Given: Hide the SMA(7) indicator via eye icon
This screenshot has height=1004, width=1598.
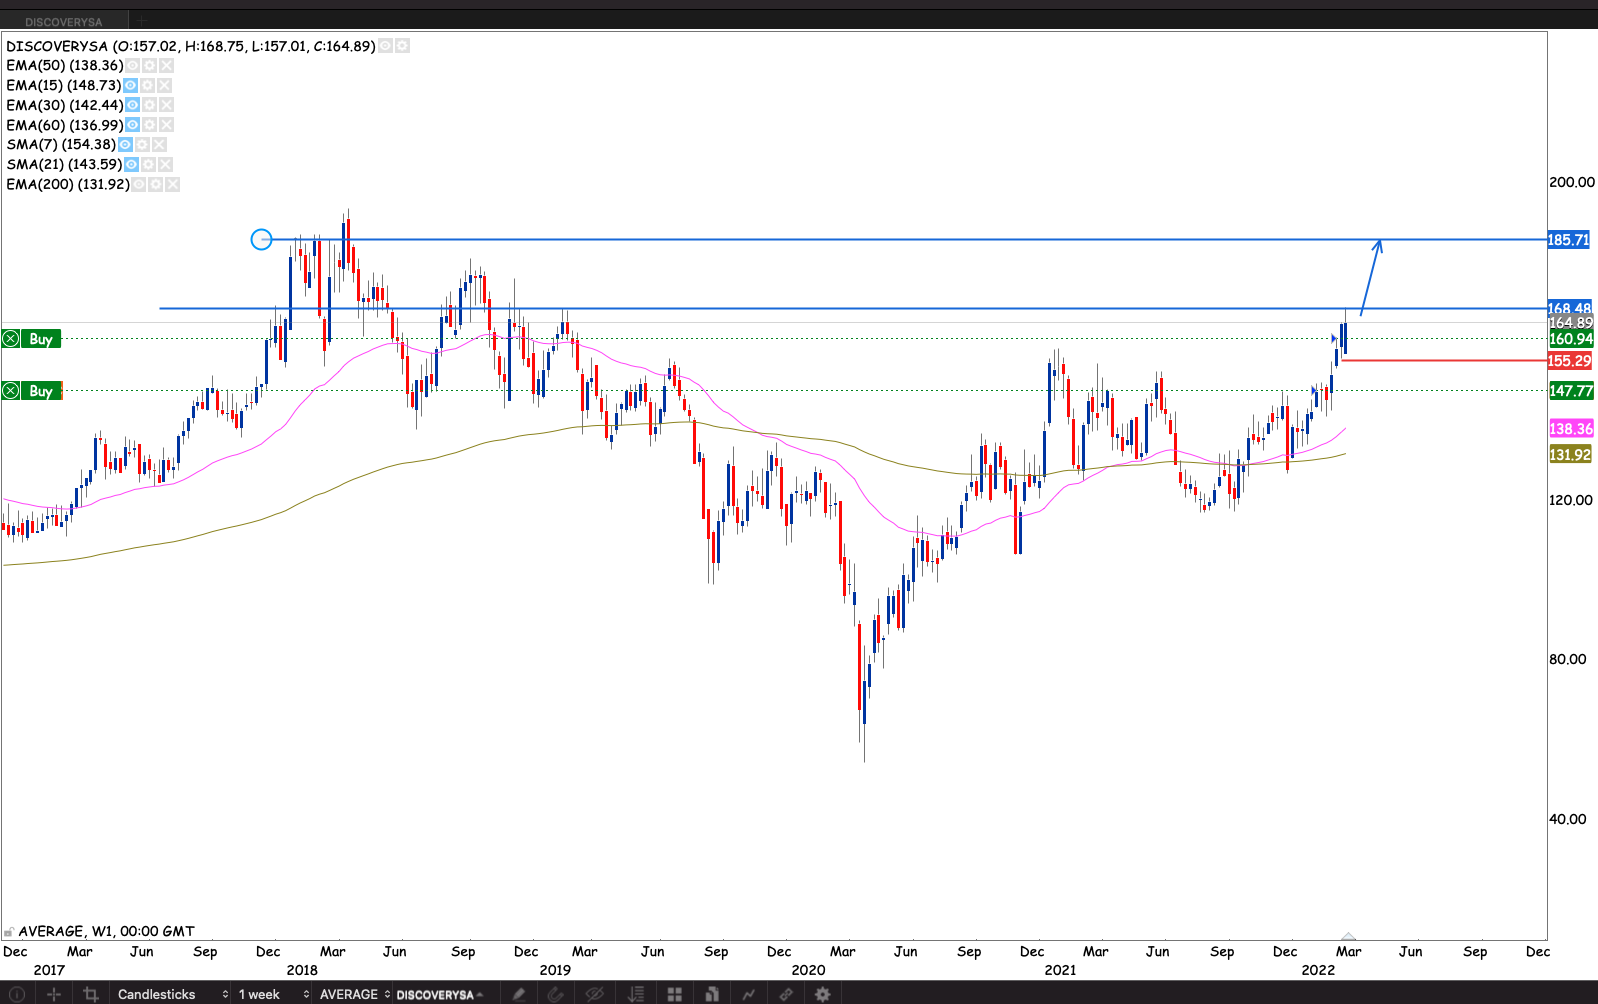Looking at the screenshot, I should pyautogui.click(x=125, y=145).
